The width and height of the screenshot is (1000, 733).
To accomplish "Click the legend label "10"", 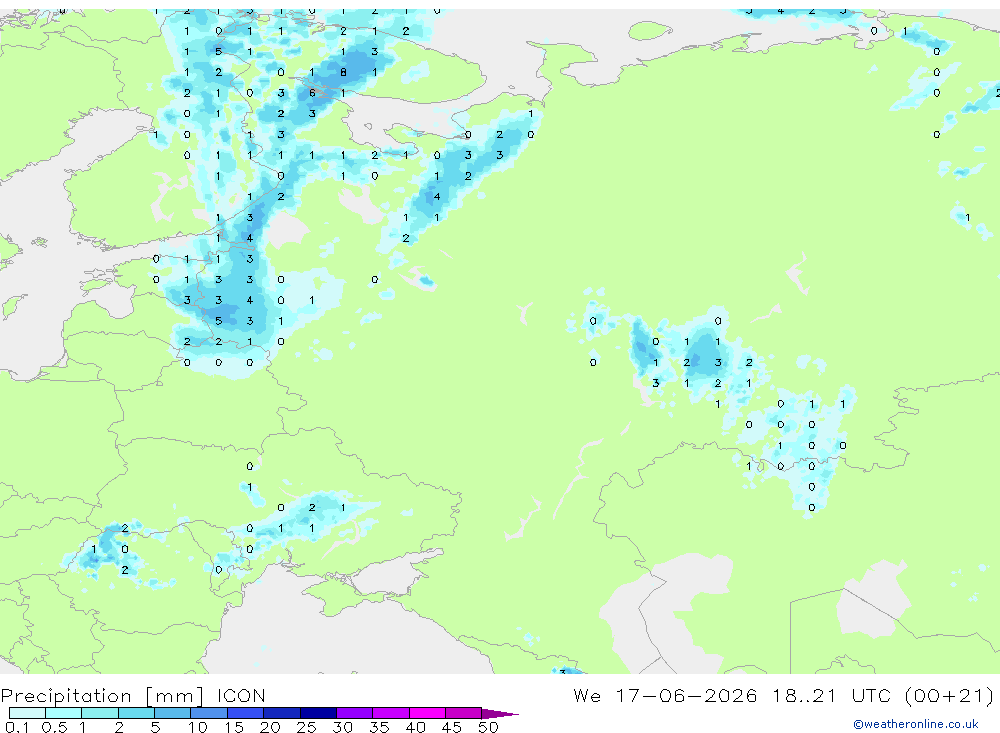I will (x=198, y=727).
